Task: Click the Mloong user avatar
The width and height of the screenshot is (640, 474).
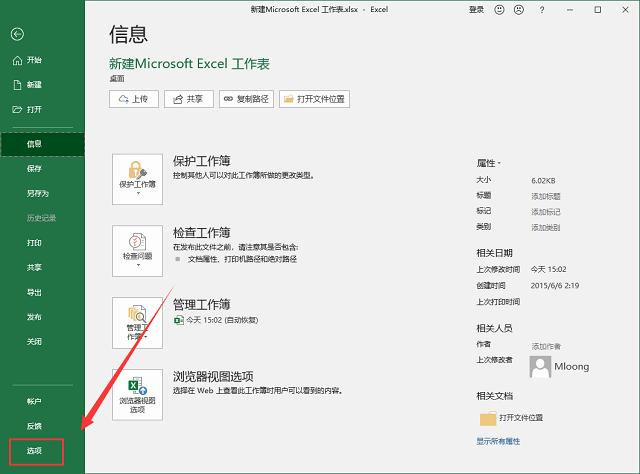Action: (540, 367)
